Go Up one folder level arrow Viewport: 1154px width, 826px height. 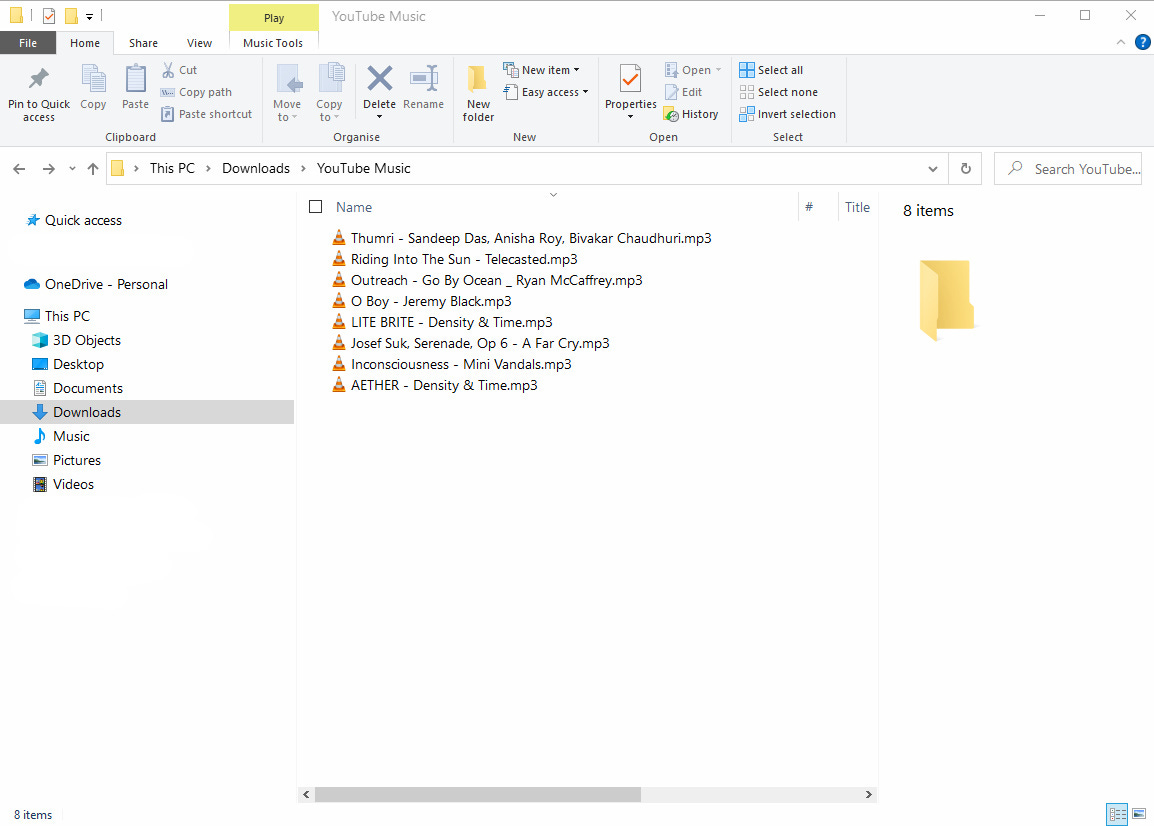pyautogui.click(x=93, y=169)
